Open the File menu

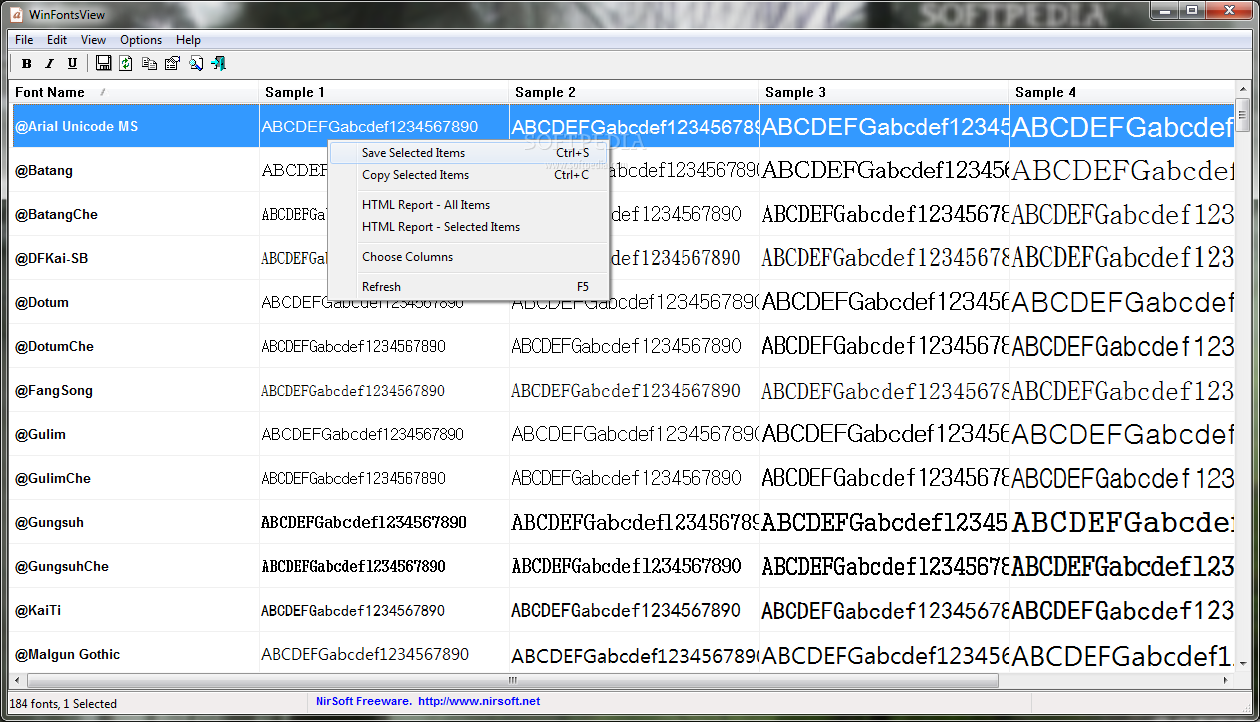pyautogui.click(x=24, y=40)
